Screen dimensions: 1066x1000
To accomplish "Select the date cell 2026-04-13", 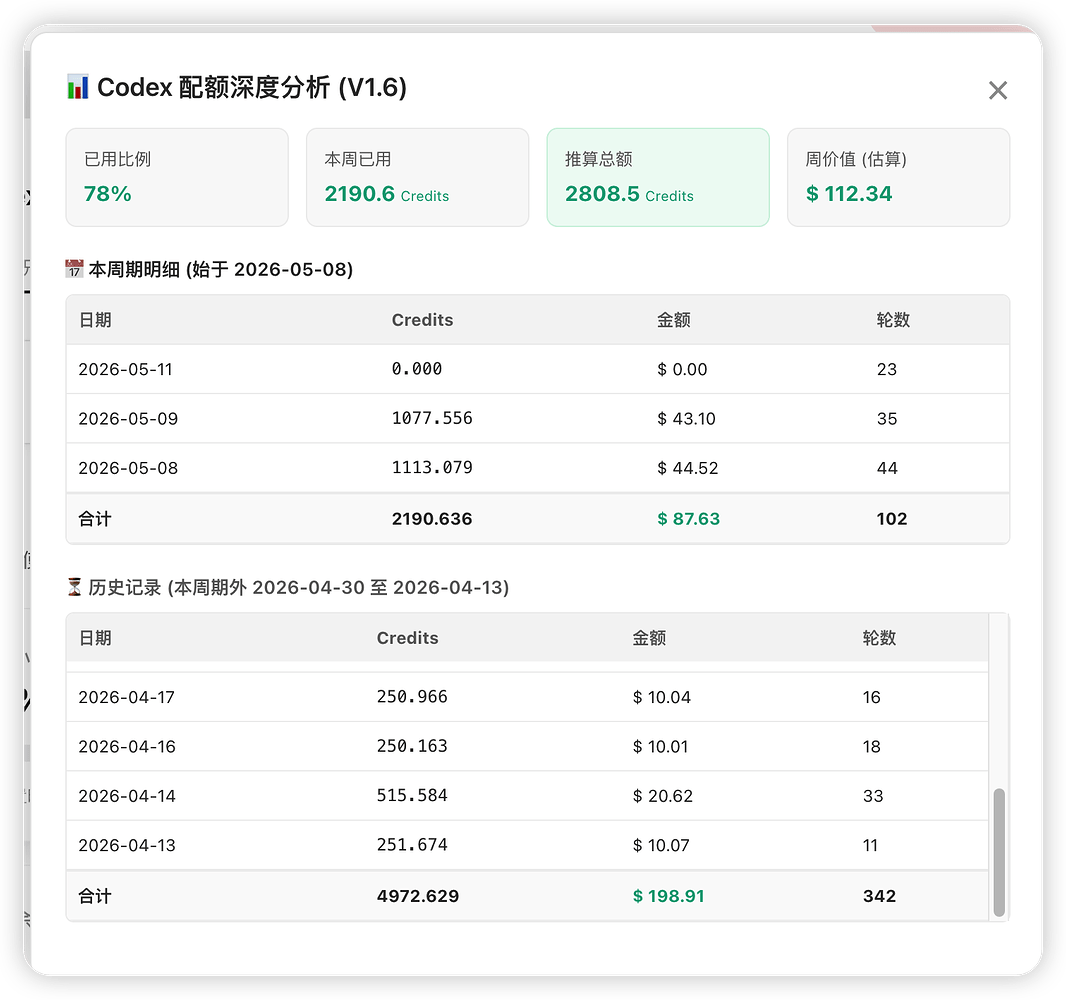I will [x=126, y=846].
